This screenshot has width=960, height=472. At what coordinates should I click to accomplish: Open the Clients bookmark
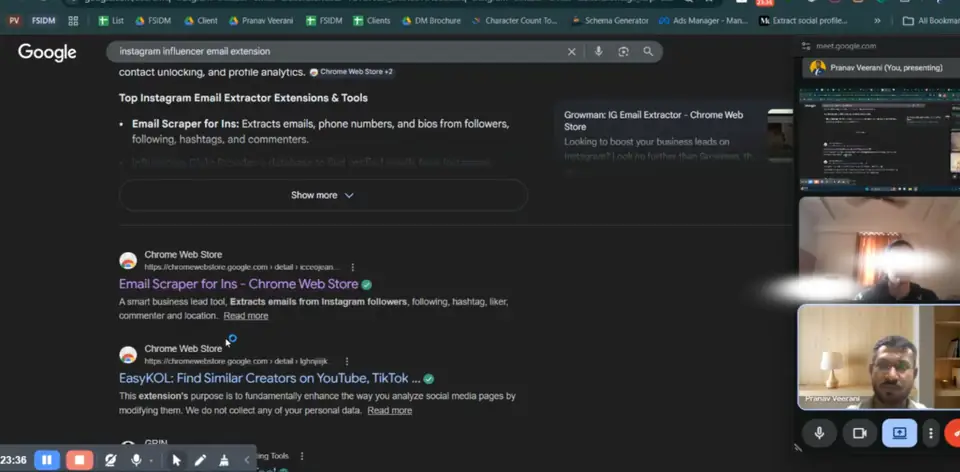(372, 21)
